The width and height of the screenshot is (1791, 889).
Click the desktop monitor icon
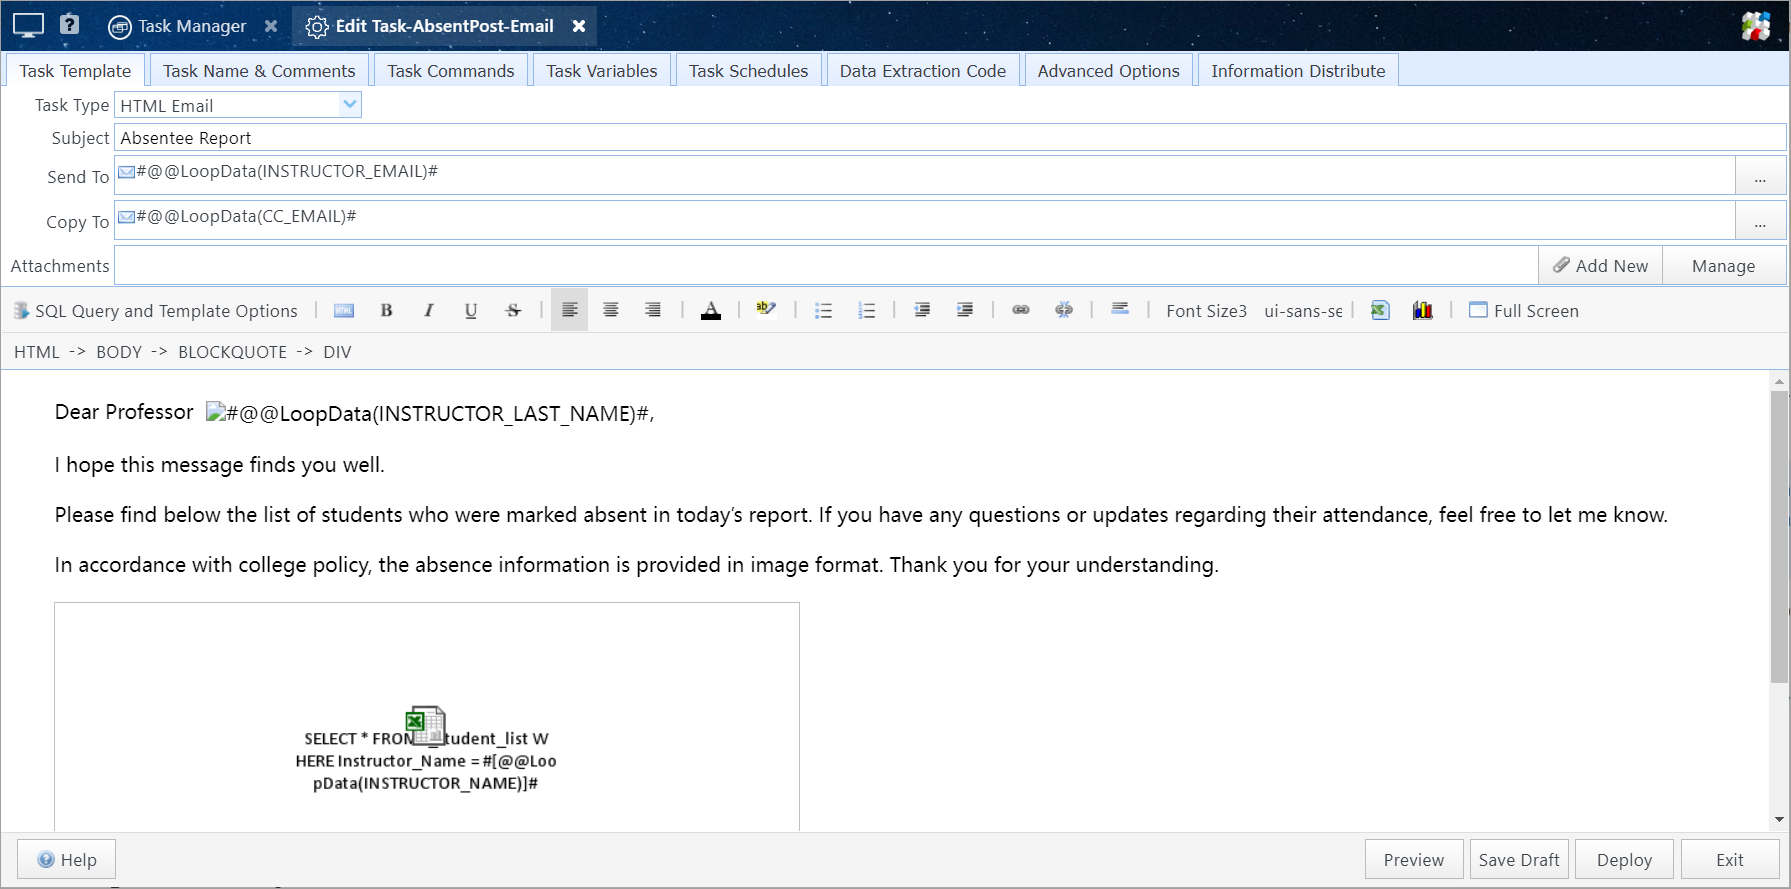pyautogui.click(x=28, y=25)
